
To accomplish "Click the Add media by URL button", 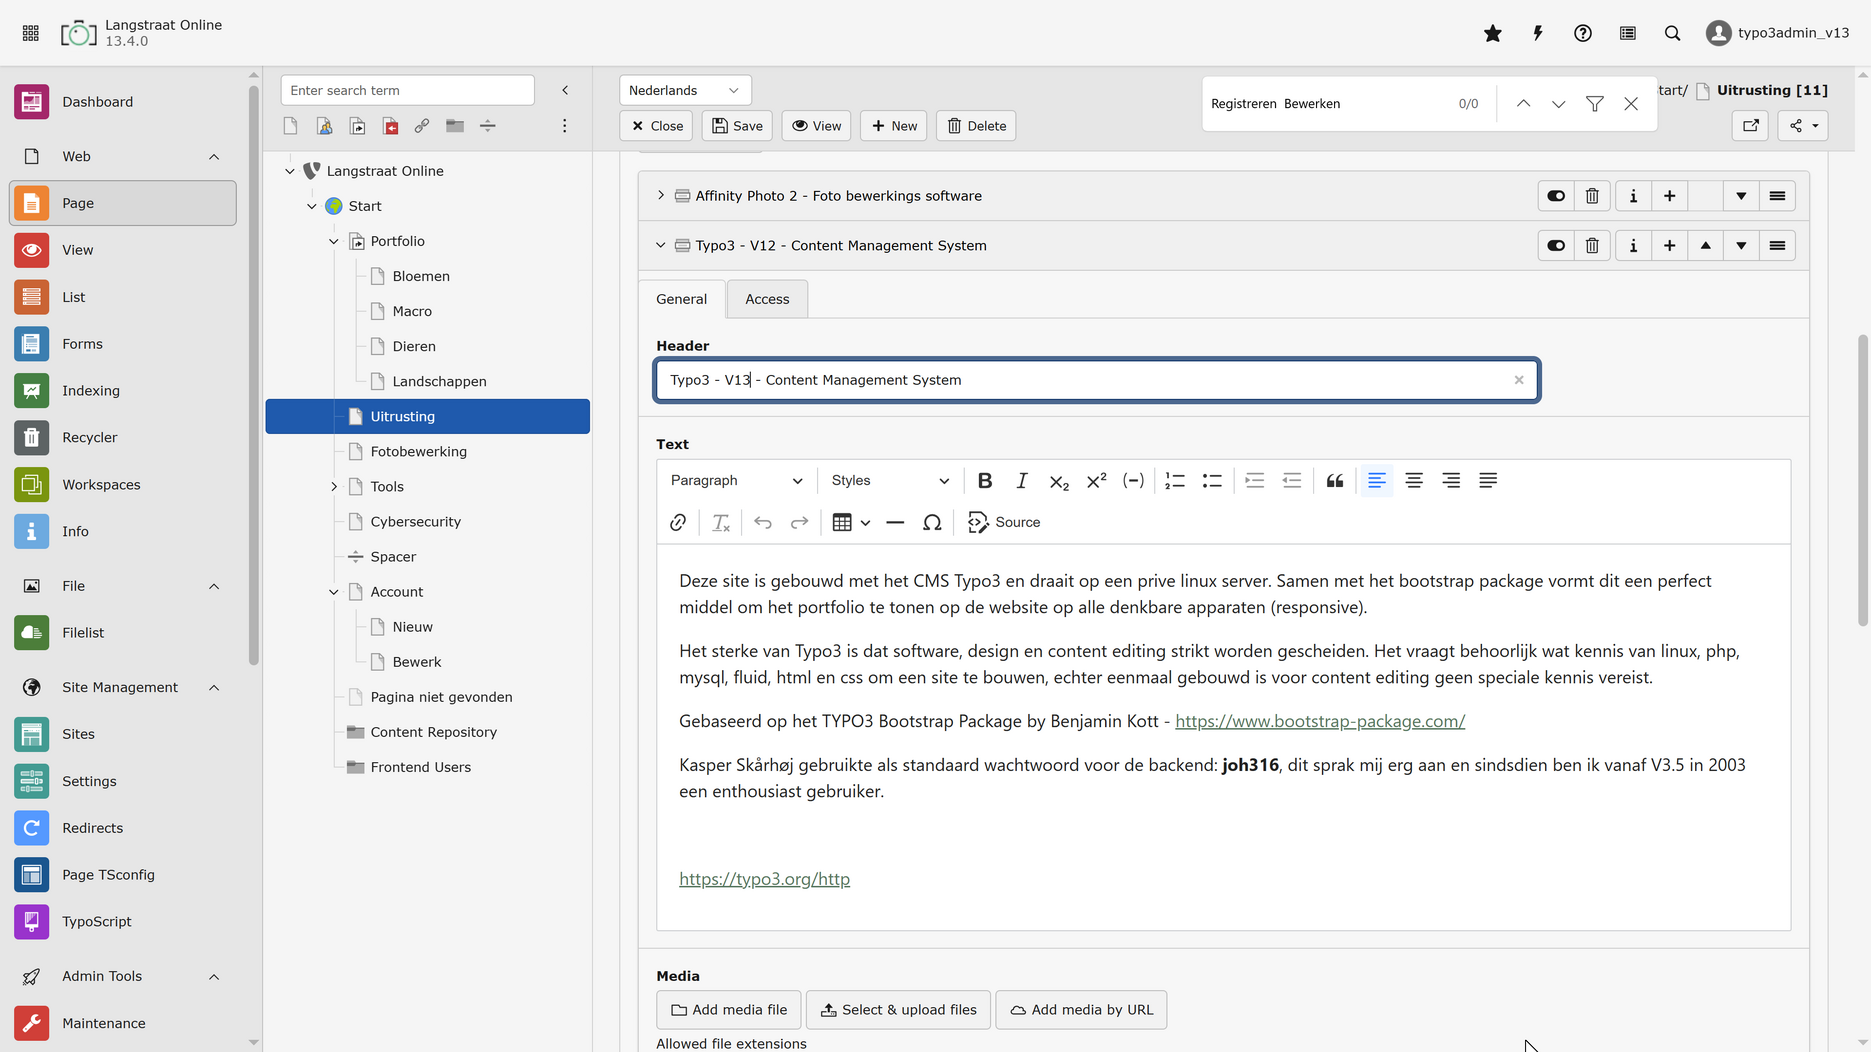I will tap(1081, 1010).
